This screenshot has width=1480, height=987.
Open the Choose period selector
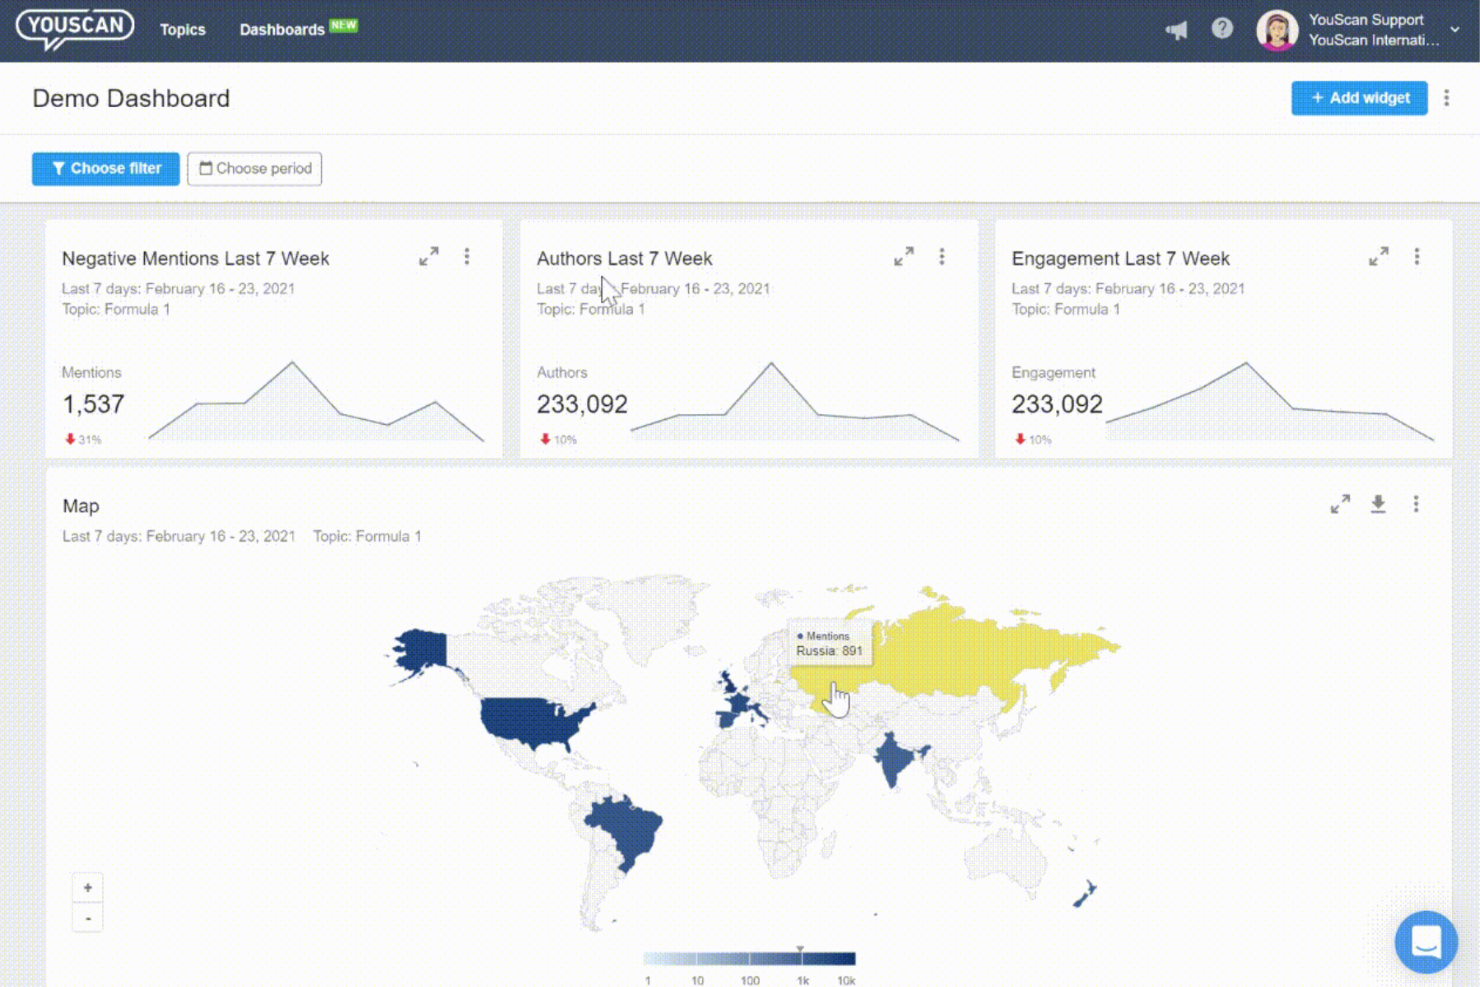pos(254,168)
